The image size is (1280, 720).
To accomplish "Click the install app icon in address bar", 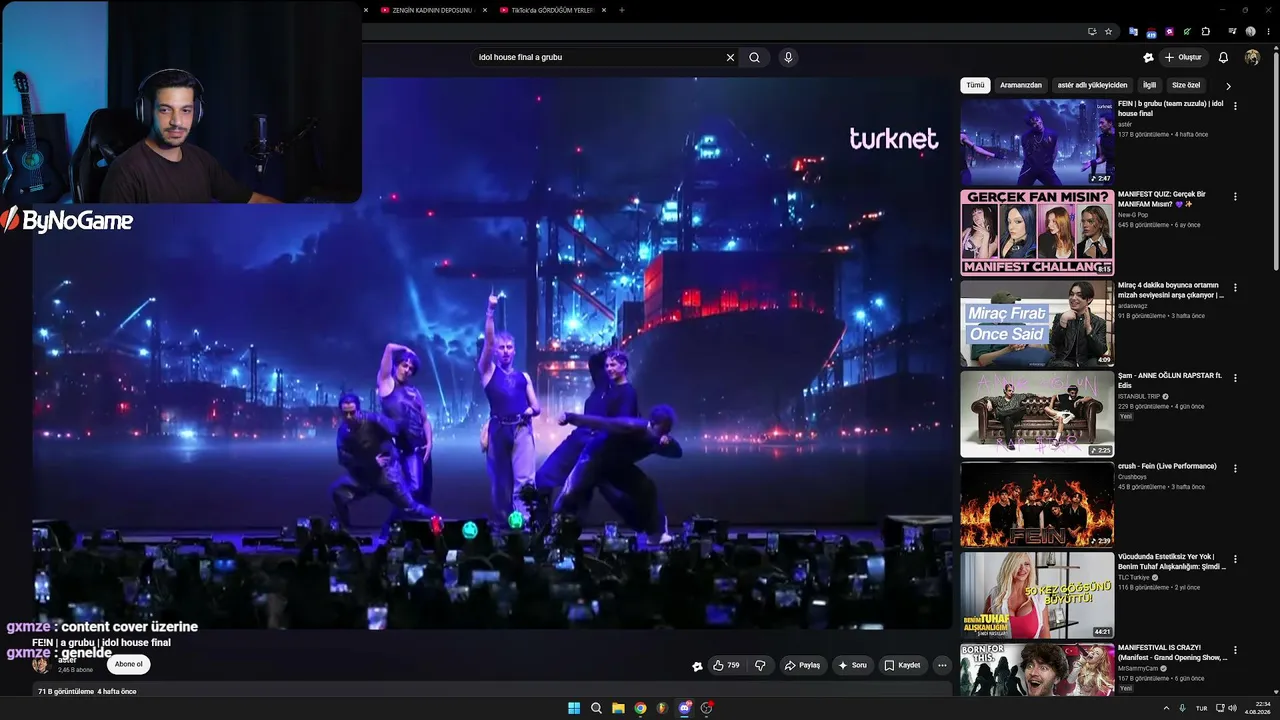I will [x=1092, y=31].
